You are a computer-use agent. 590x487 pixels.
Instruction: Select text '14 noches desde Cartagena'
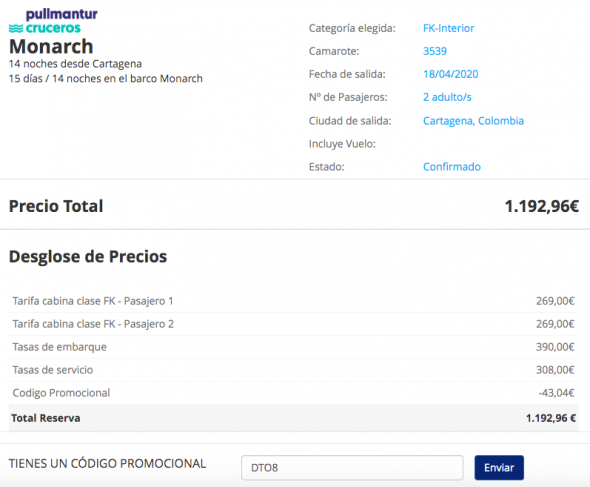click(x=75, y=64)
